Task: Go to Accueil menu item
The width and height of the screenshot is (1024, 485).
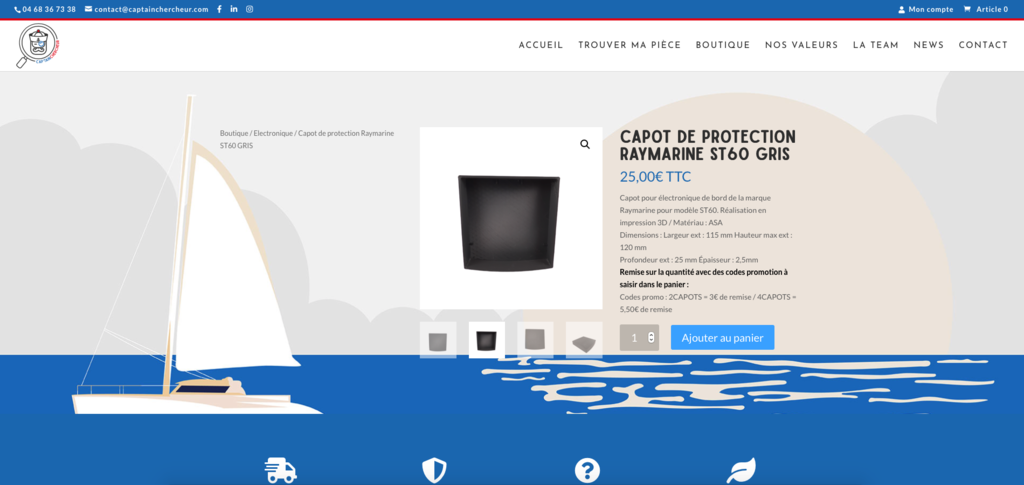Action: 541,45
